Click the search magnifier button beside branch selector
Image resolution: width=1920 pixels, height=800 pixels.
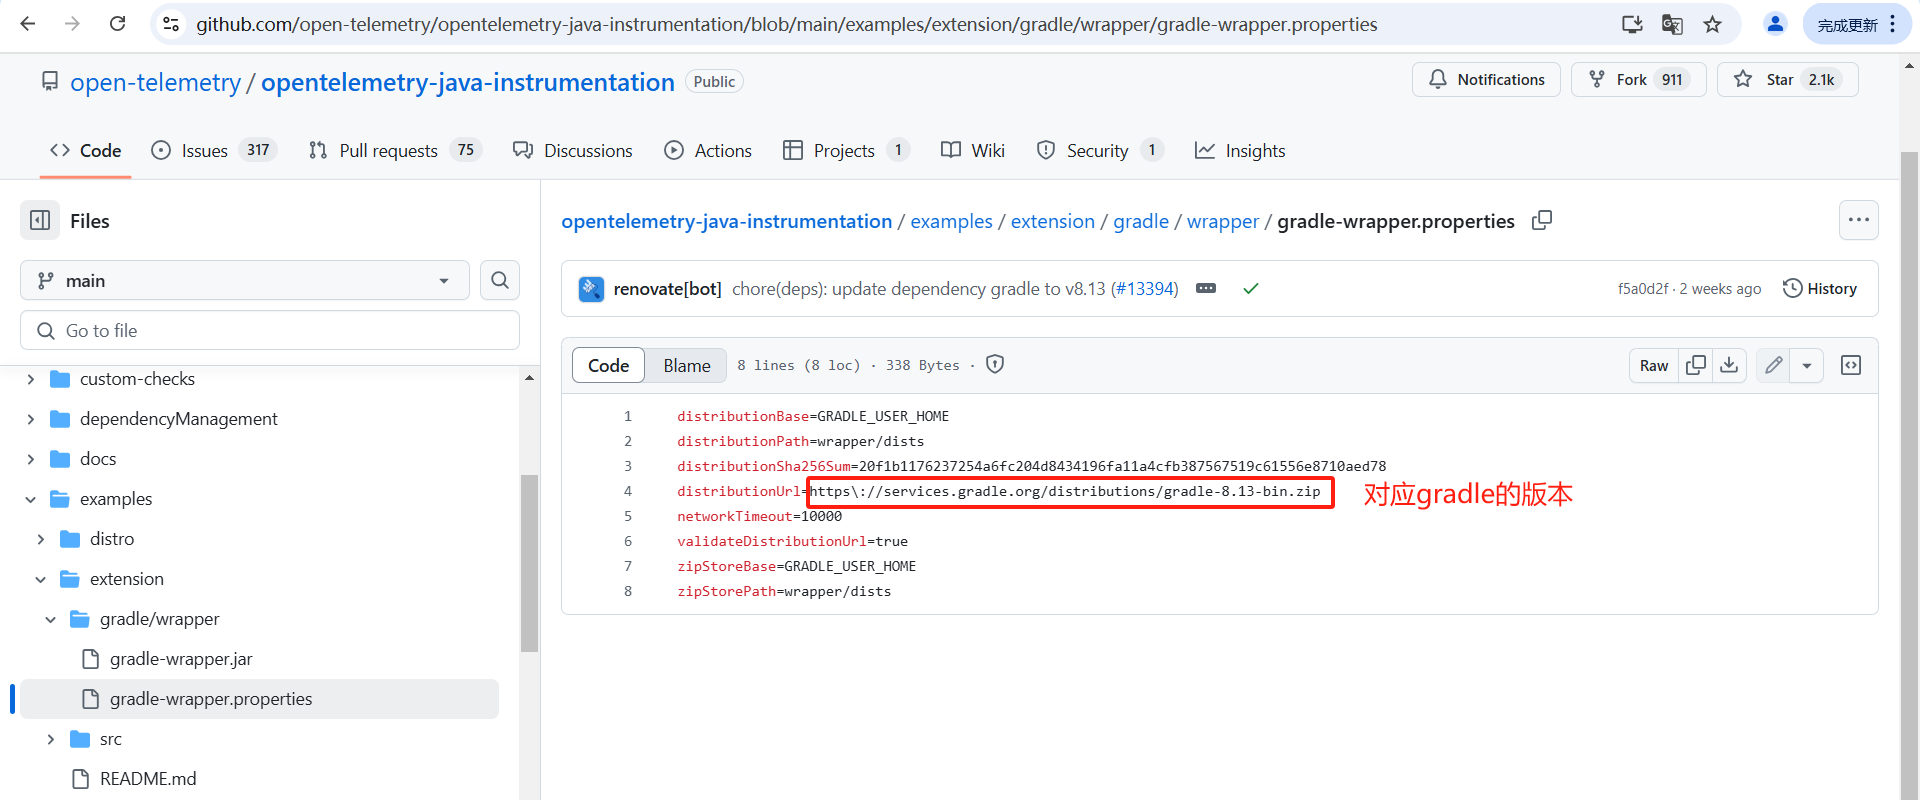tap(500, 280)
